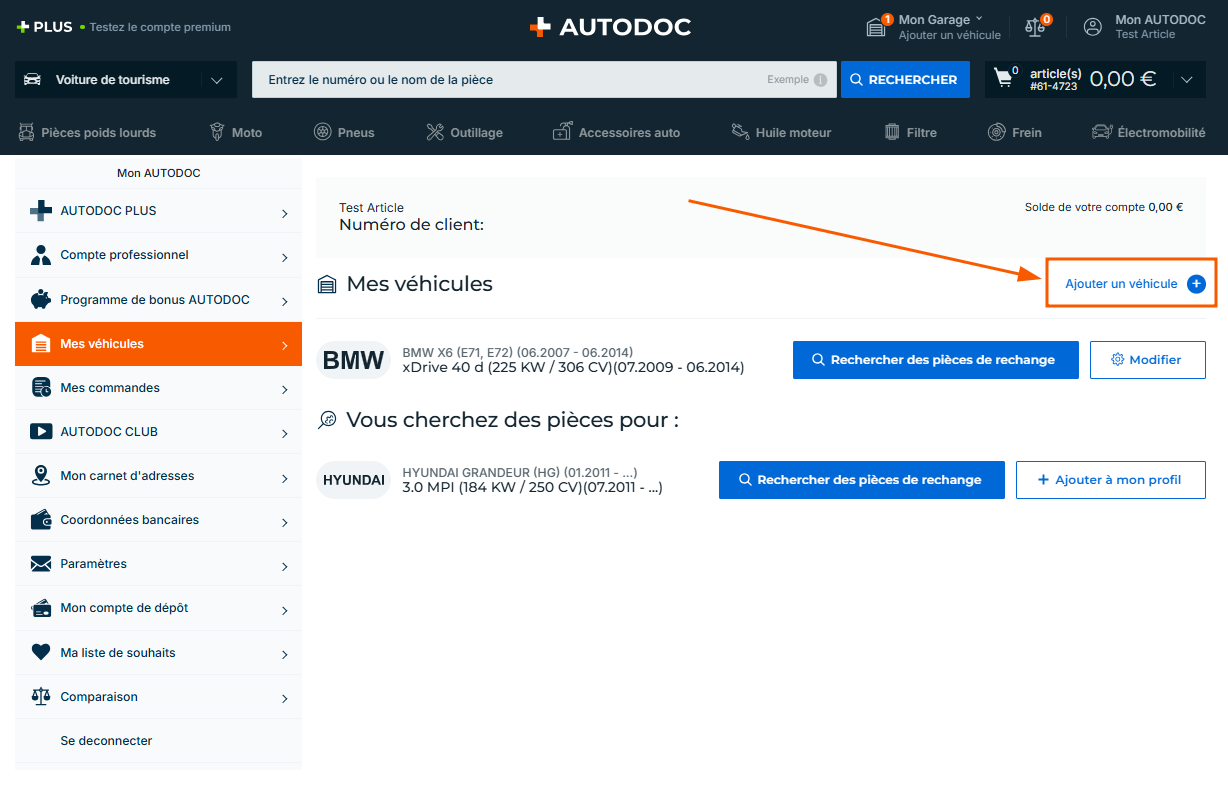The width and height of the screenshot is (1228, 794).
Task: Click Ajouter à mon profil for Hyundai
Action: [x=1109, y=480]
